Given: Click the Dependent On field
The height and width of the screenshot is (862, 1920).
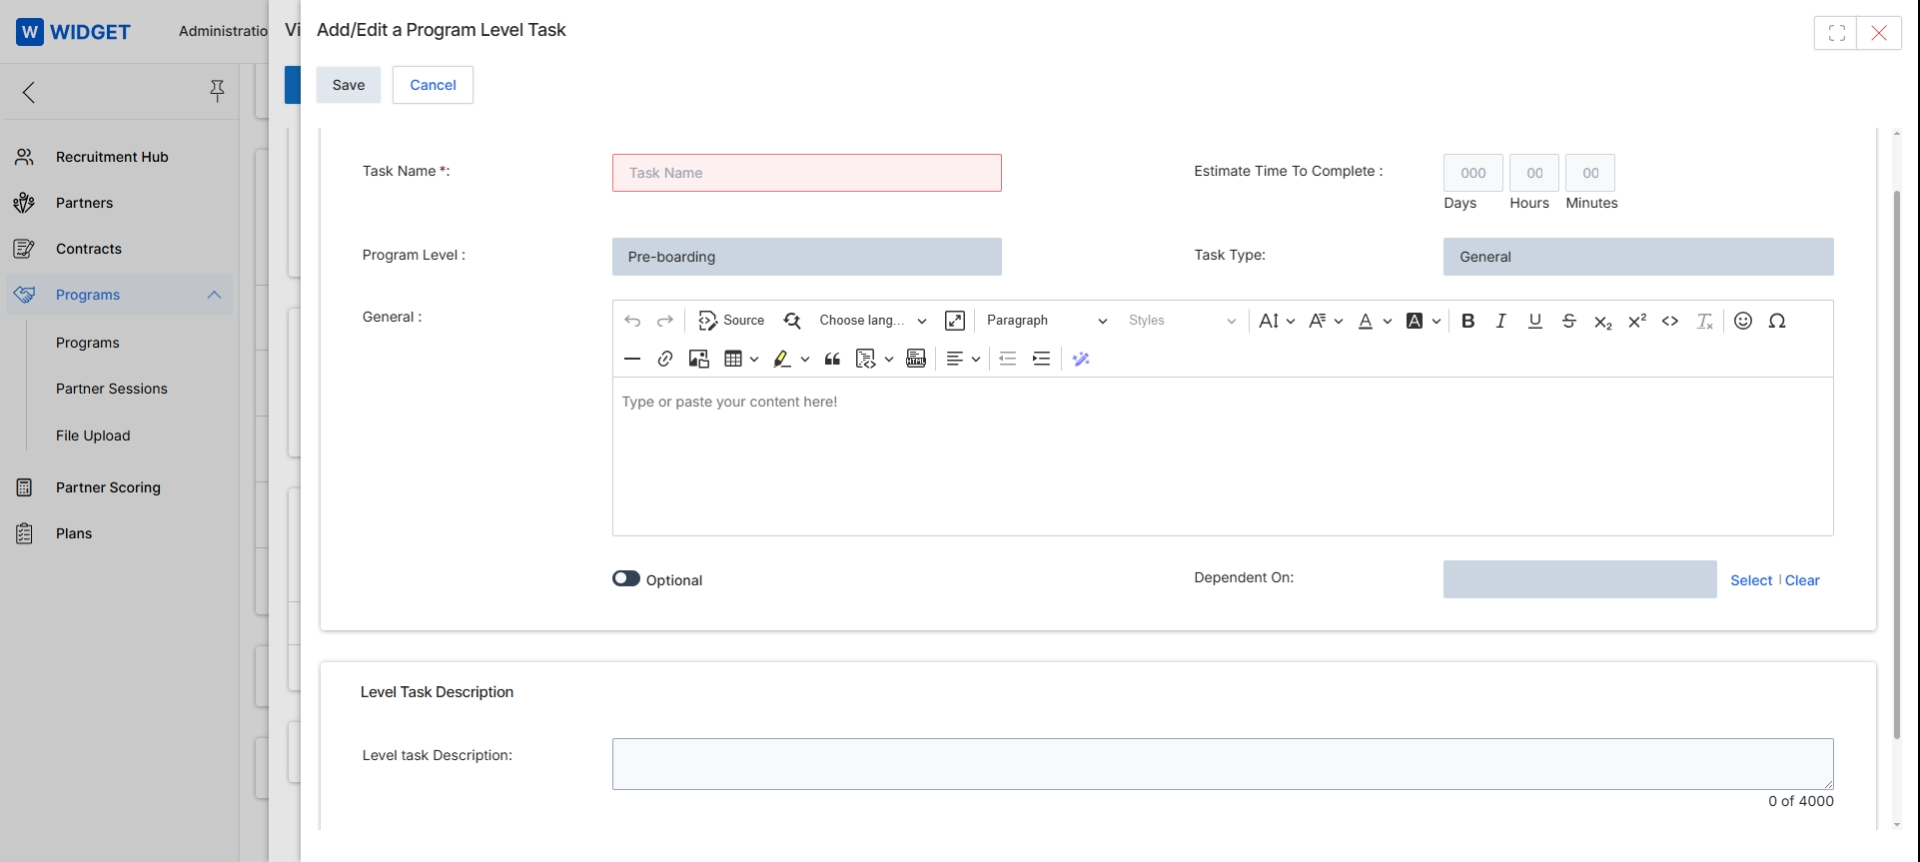Looking at the screenshot, I should [x=1580, y=579].
